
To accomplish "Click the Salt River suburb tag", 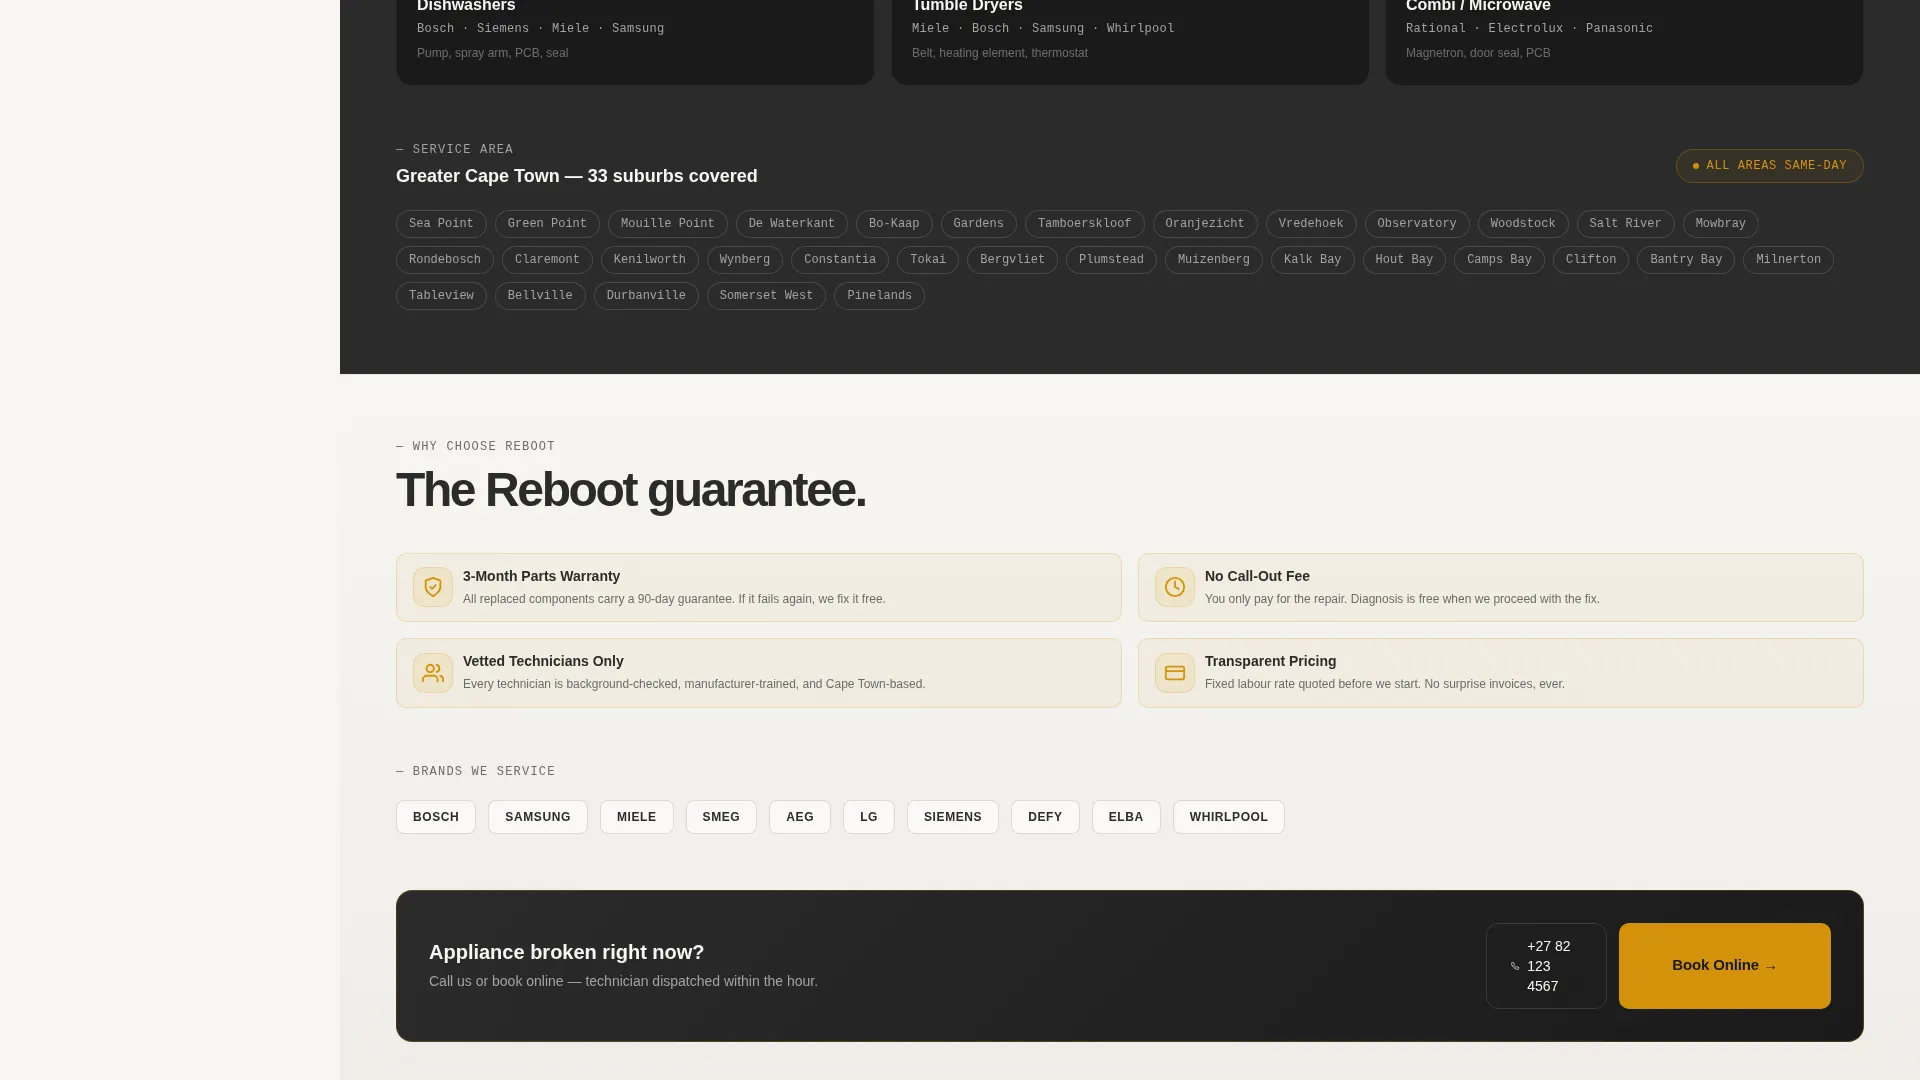I will click(x=1625, y=224).
